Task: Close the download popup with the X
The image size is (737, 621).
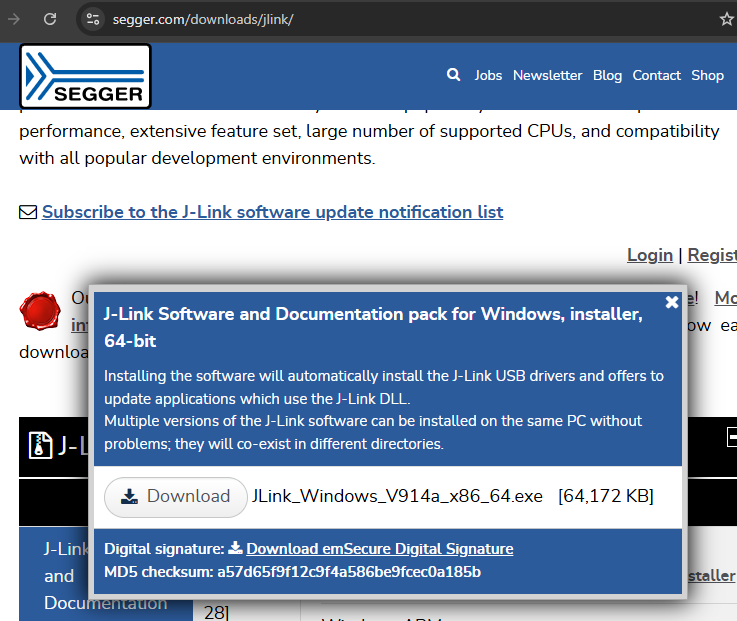Action: point(672,302)
